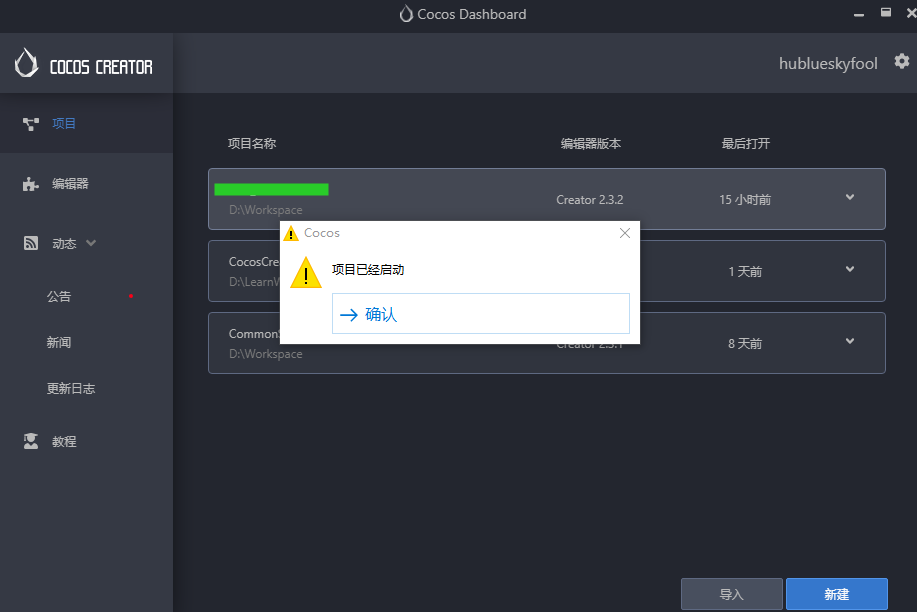917x612 pixels.
Task: Click the small warning icon in dialog title
Action: [291, 233]
